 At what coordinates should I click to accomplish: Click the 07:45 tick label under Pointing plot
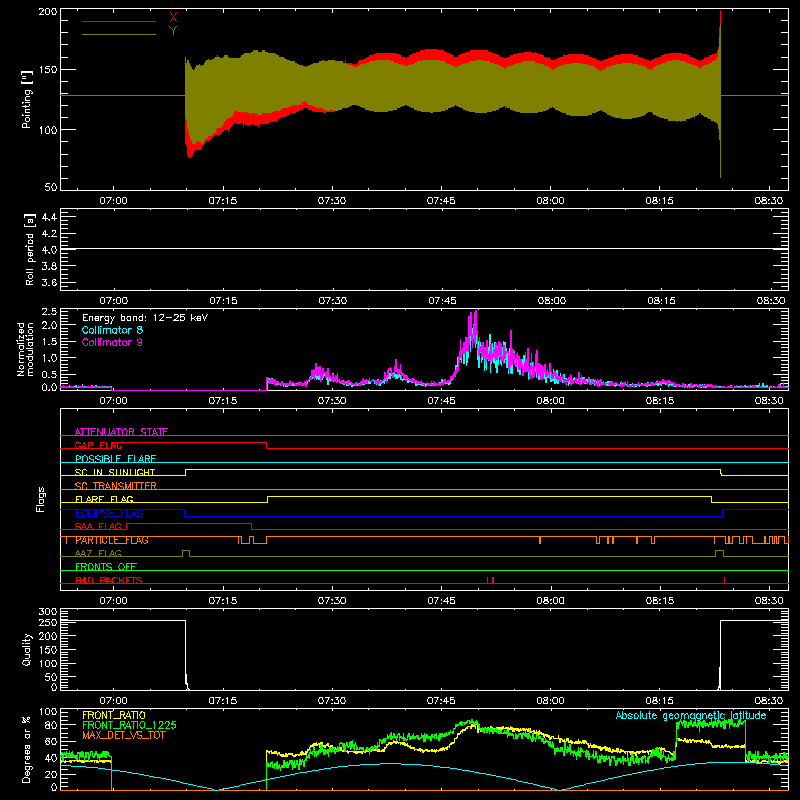(441, 201)
